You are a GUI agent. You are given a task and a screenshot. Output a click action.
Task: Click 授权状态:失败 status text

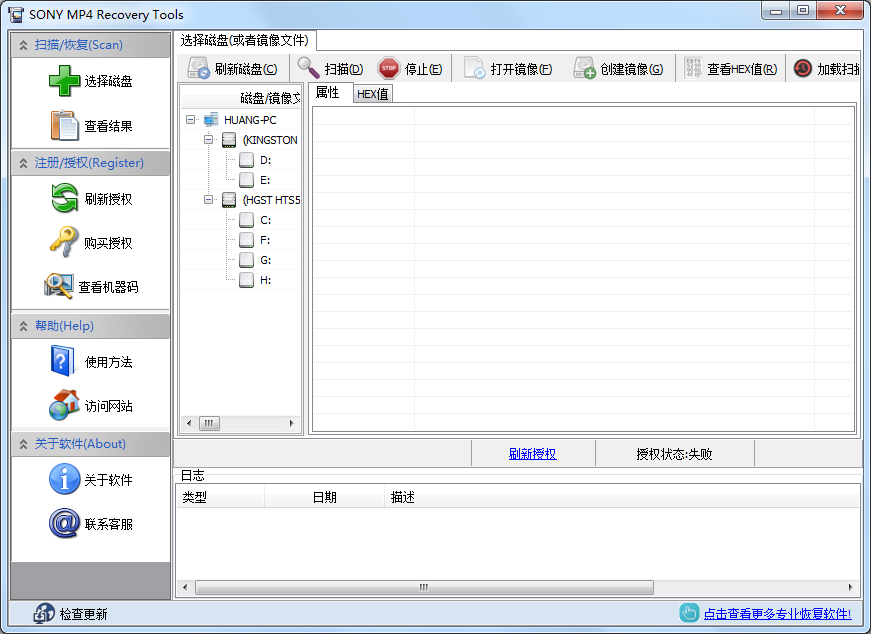[x=674, y=454]
